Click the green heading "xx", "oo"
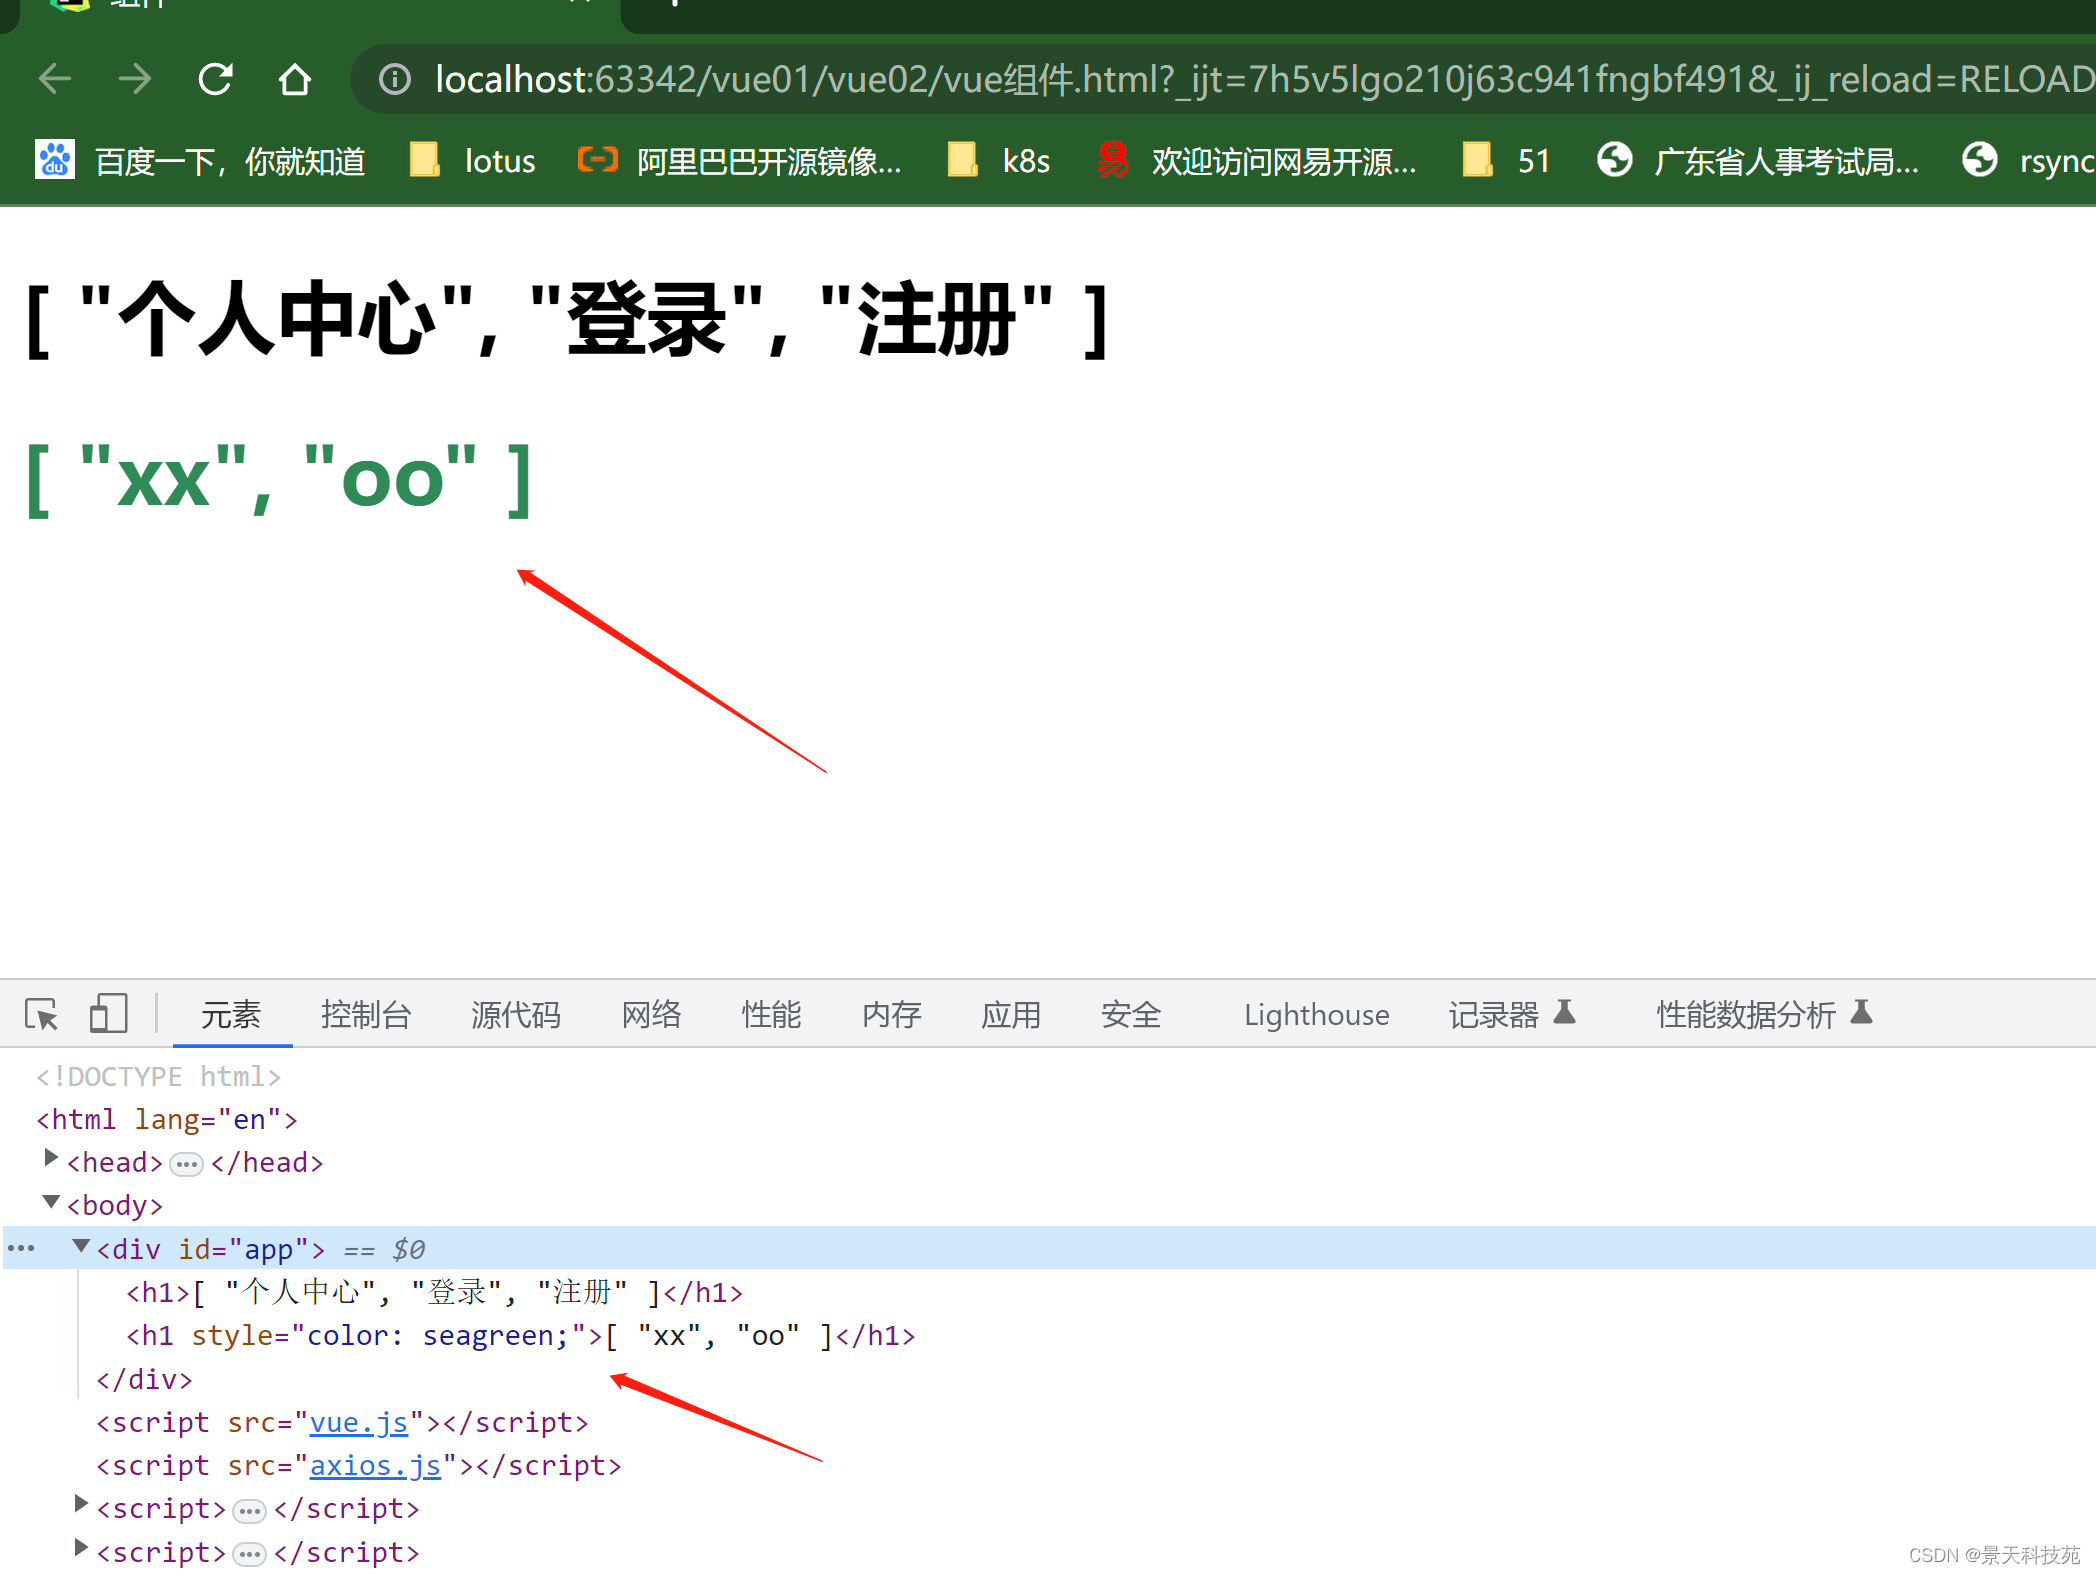The height and width of the screenshot is (1574, 2096). pos(278,480)
